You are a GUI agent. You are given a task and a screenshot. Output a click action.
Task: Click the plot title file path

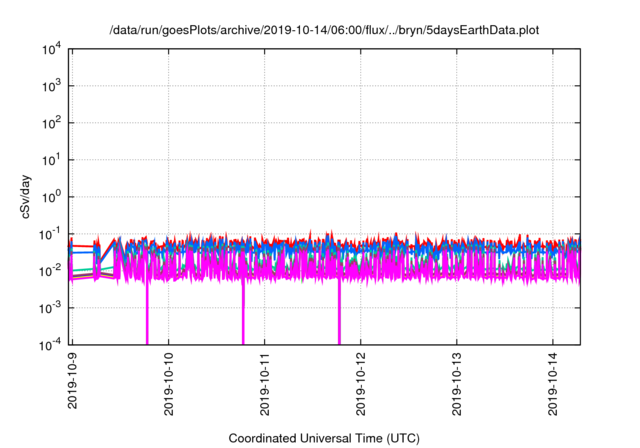324,30
